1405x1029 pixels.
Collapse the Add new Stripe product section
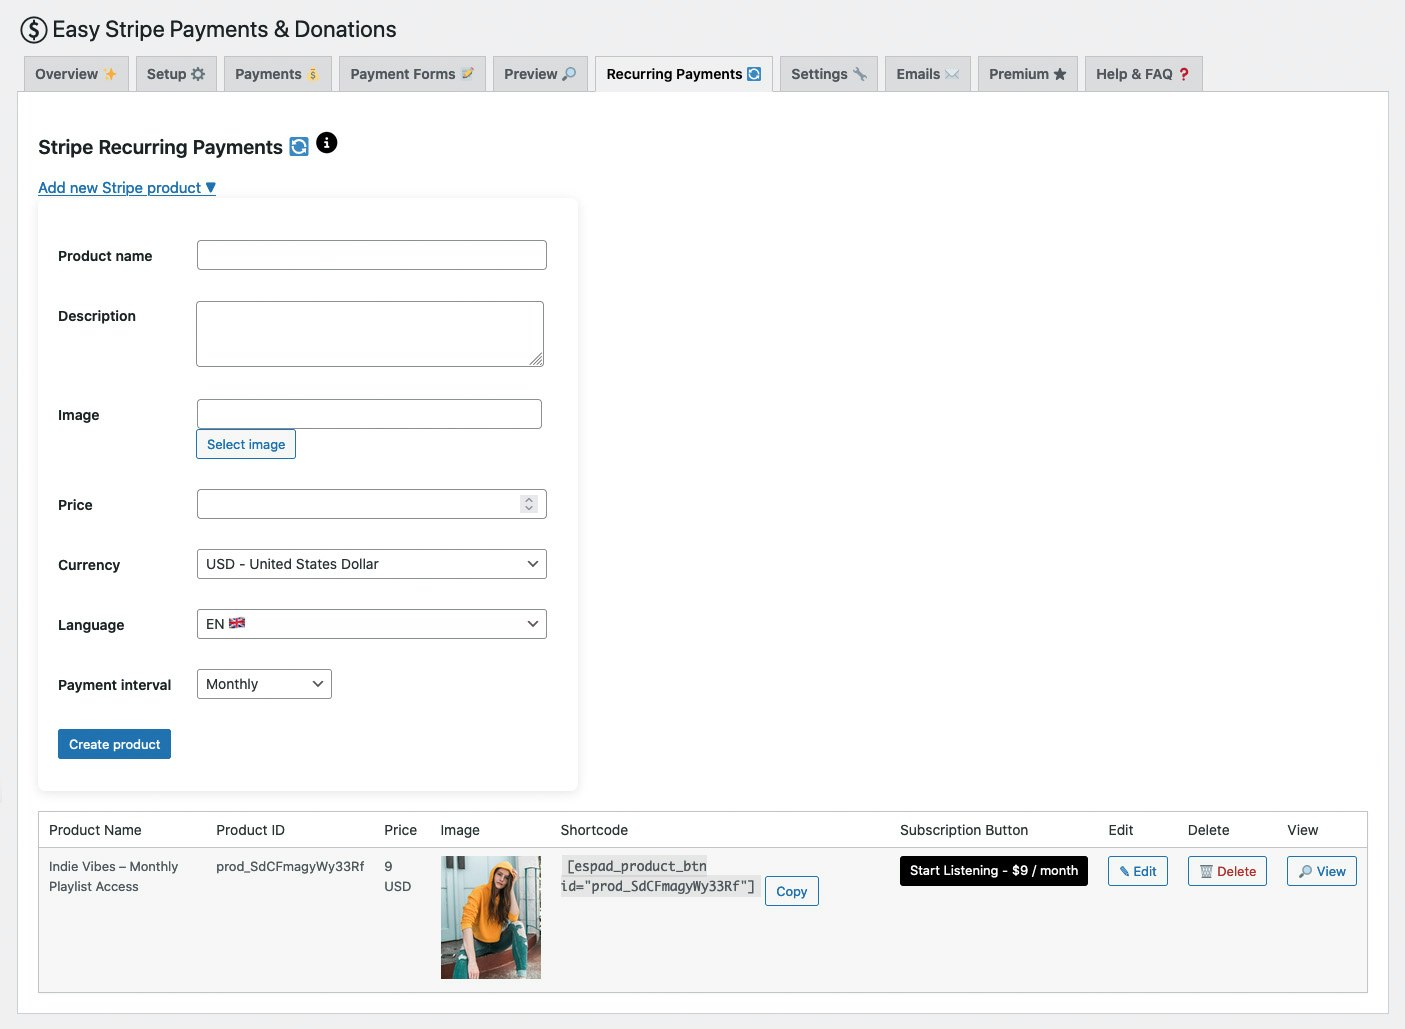pos(126,187)
